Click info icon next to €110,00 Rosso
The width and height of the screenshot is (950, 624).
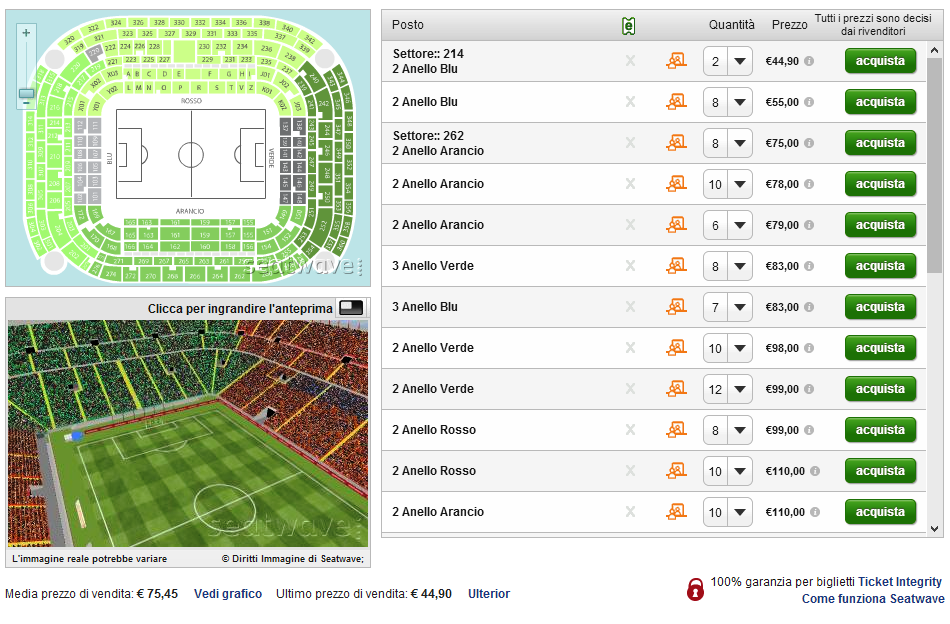pyautogui.click(x=815, y=471)
